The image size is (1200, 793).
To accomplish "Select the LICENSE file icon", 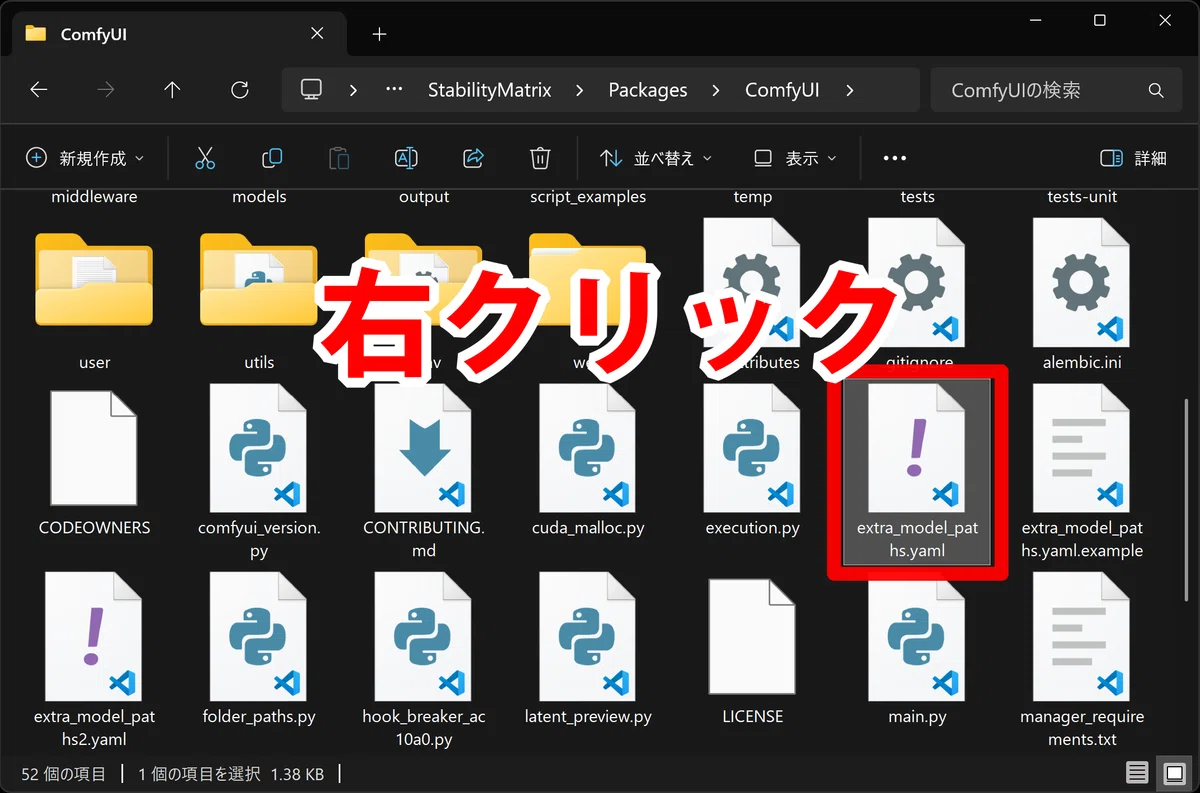I will [752, 636].
